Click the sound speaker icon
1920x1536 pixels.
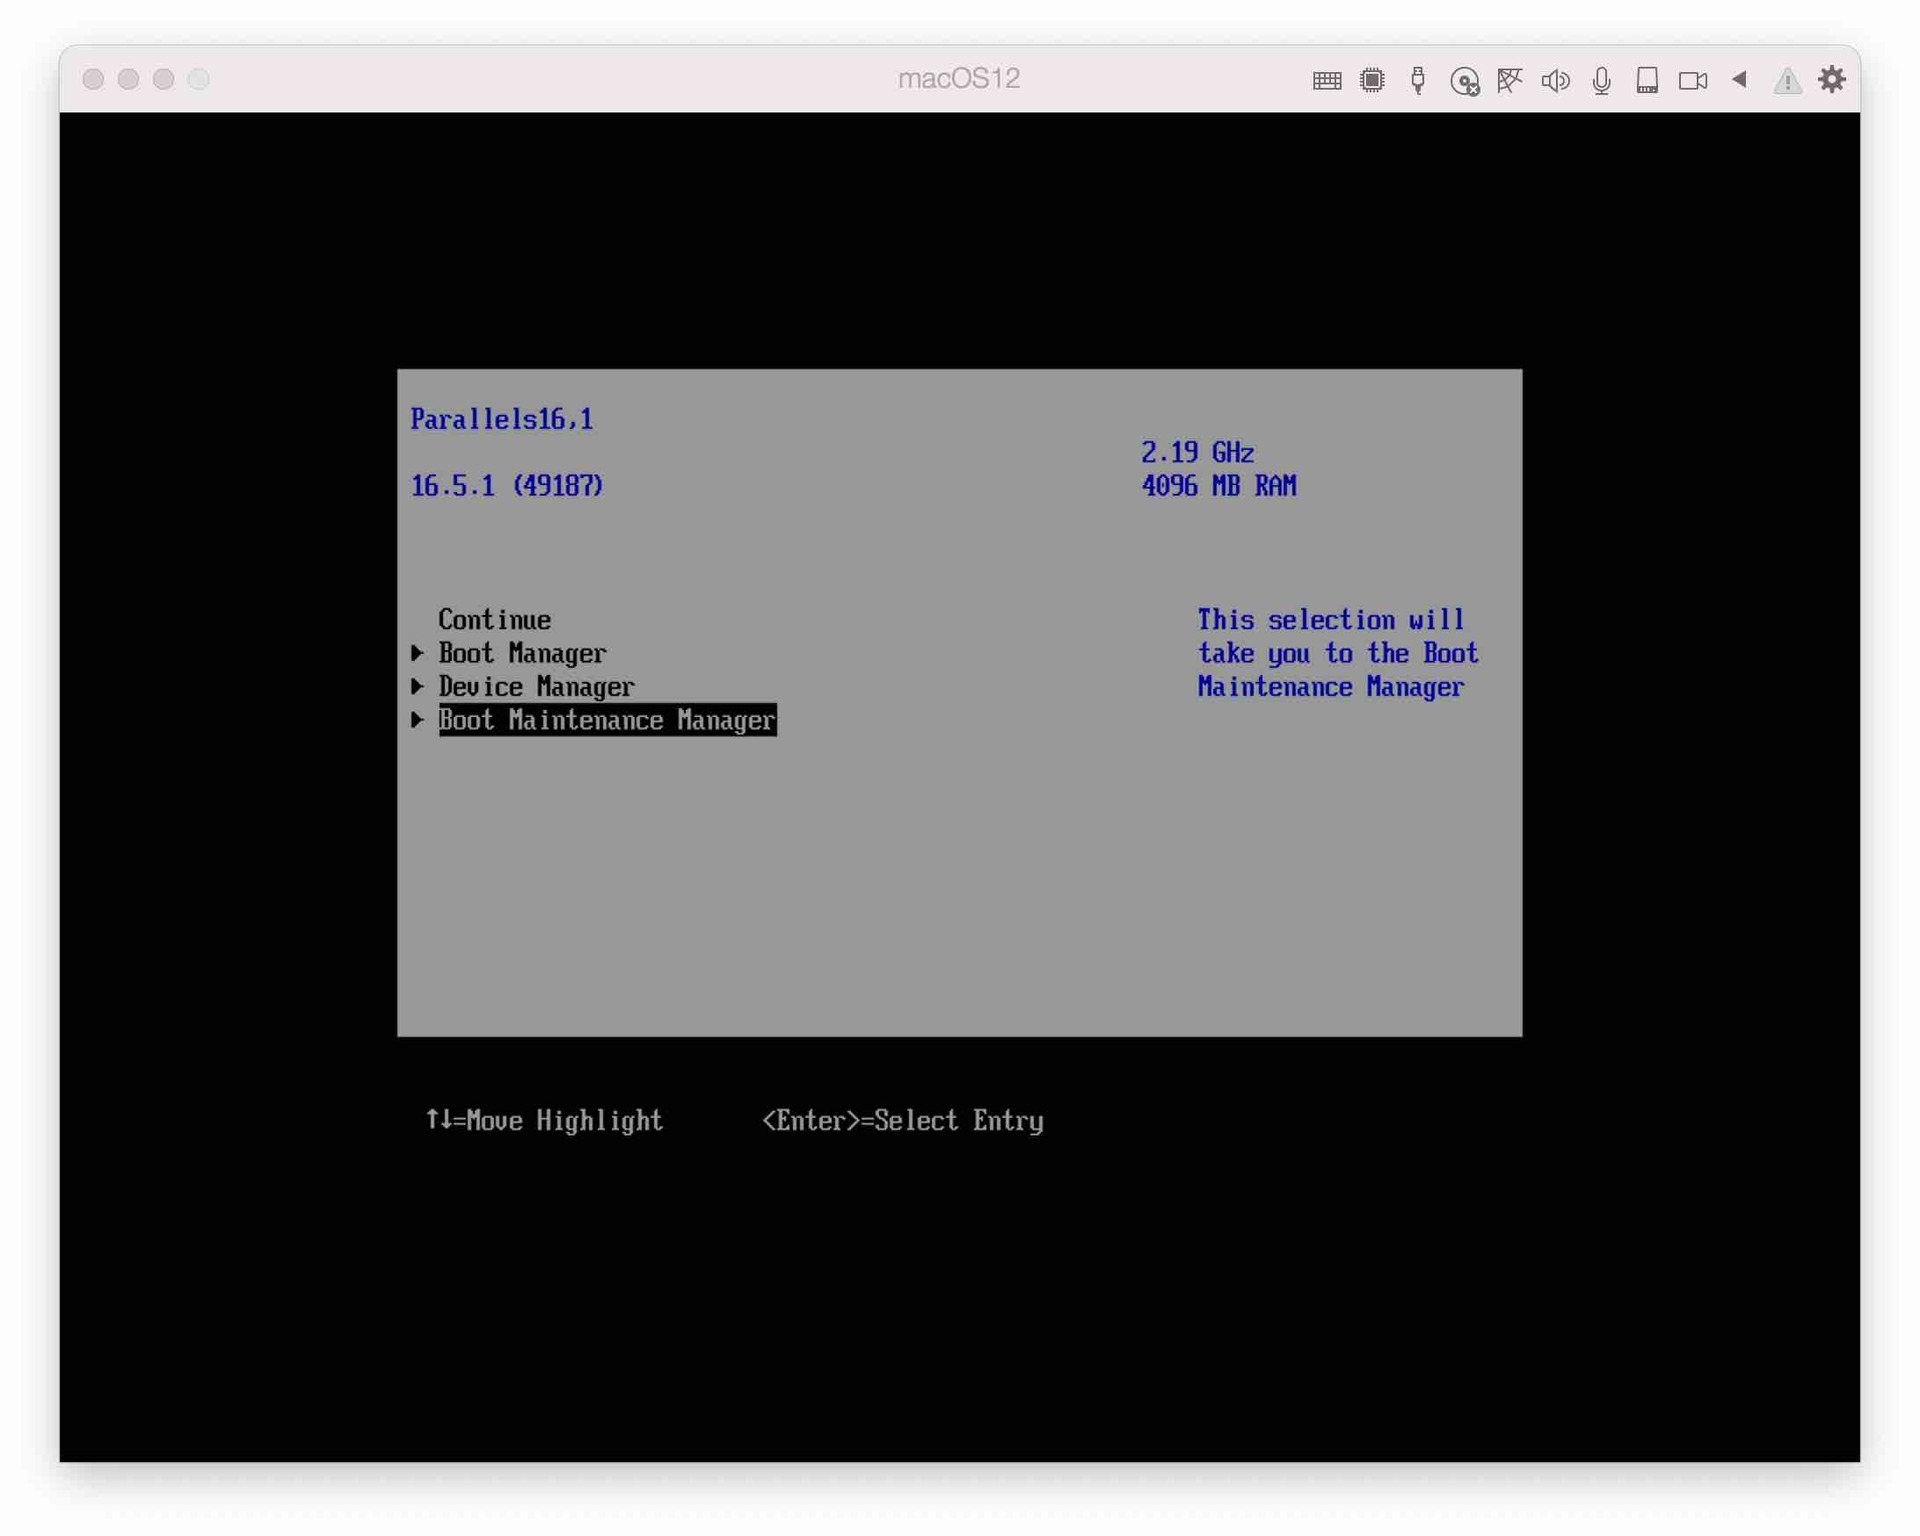[1556, 80]
